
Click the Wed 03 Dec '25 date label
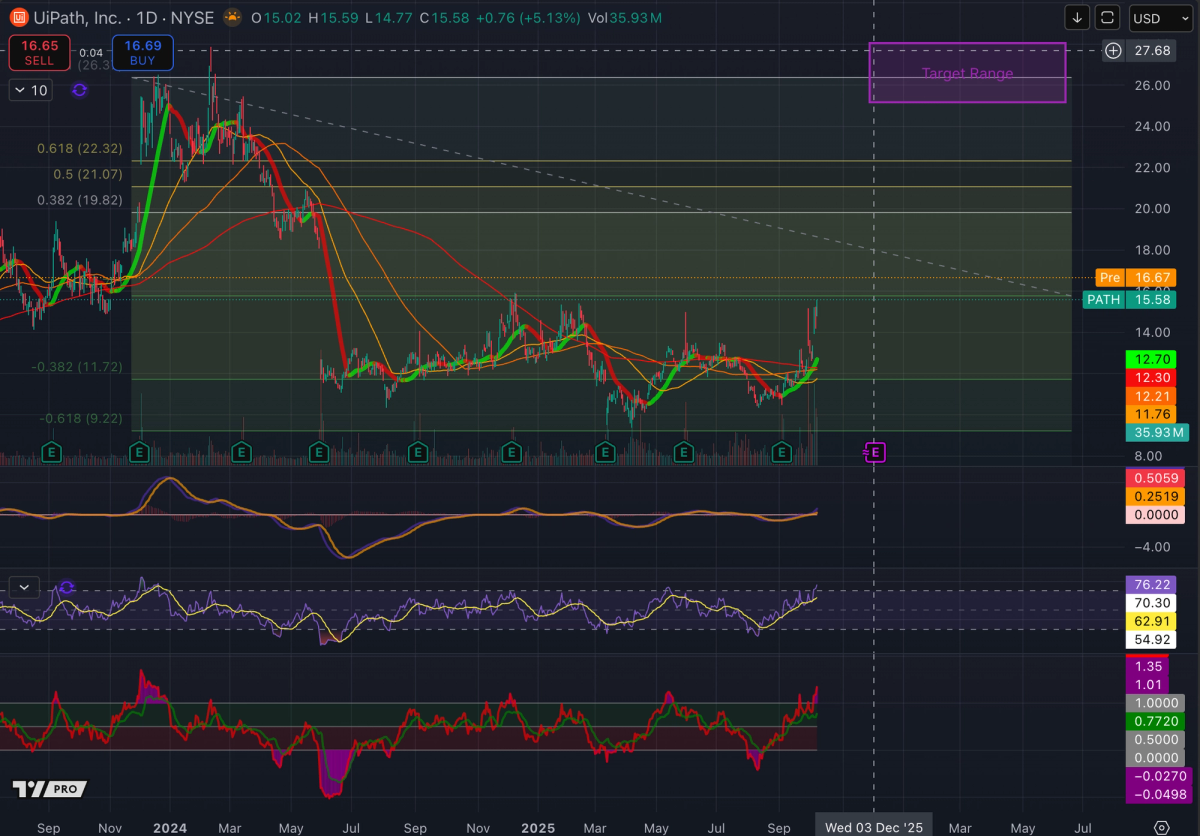point(874,827)
